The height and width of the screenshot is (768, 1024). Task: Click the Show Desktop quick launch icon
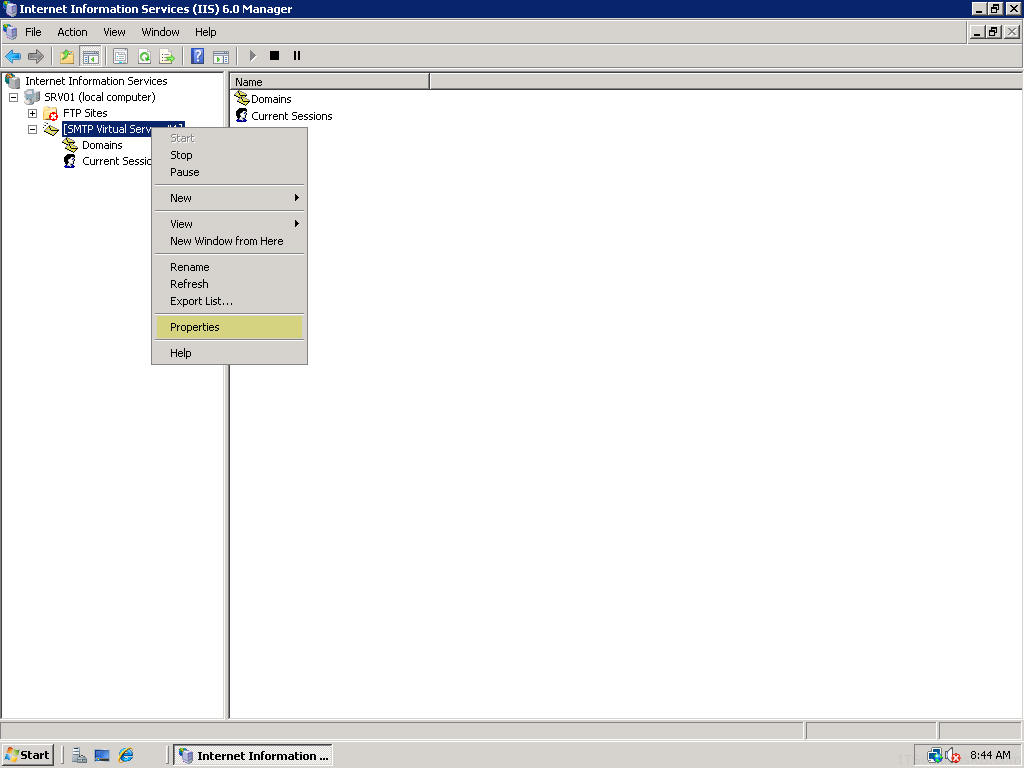[x=102, y=756]
